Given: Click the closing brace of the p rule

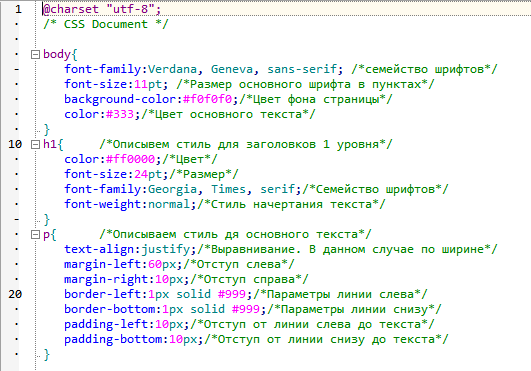Looking at the screenshot, I should (47, 354).
